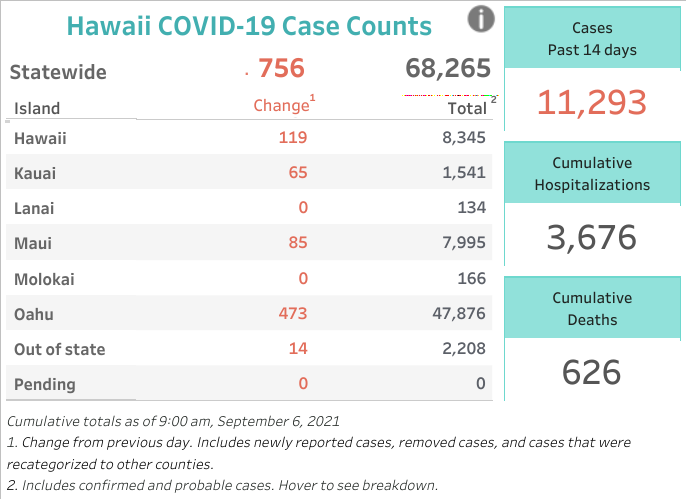The image size is (686, 499).
Task: Select the Island column header
Action: click(37, 108)
